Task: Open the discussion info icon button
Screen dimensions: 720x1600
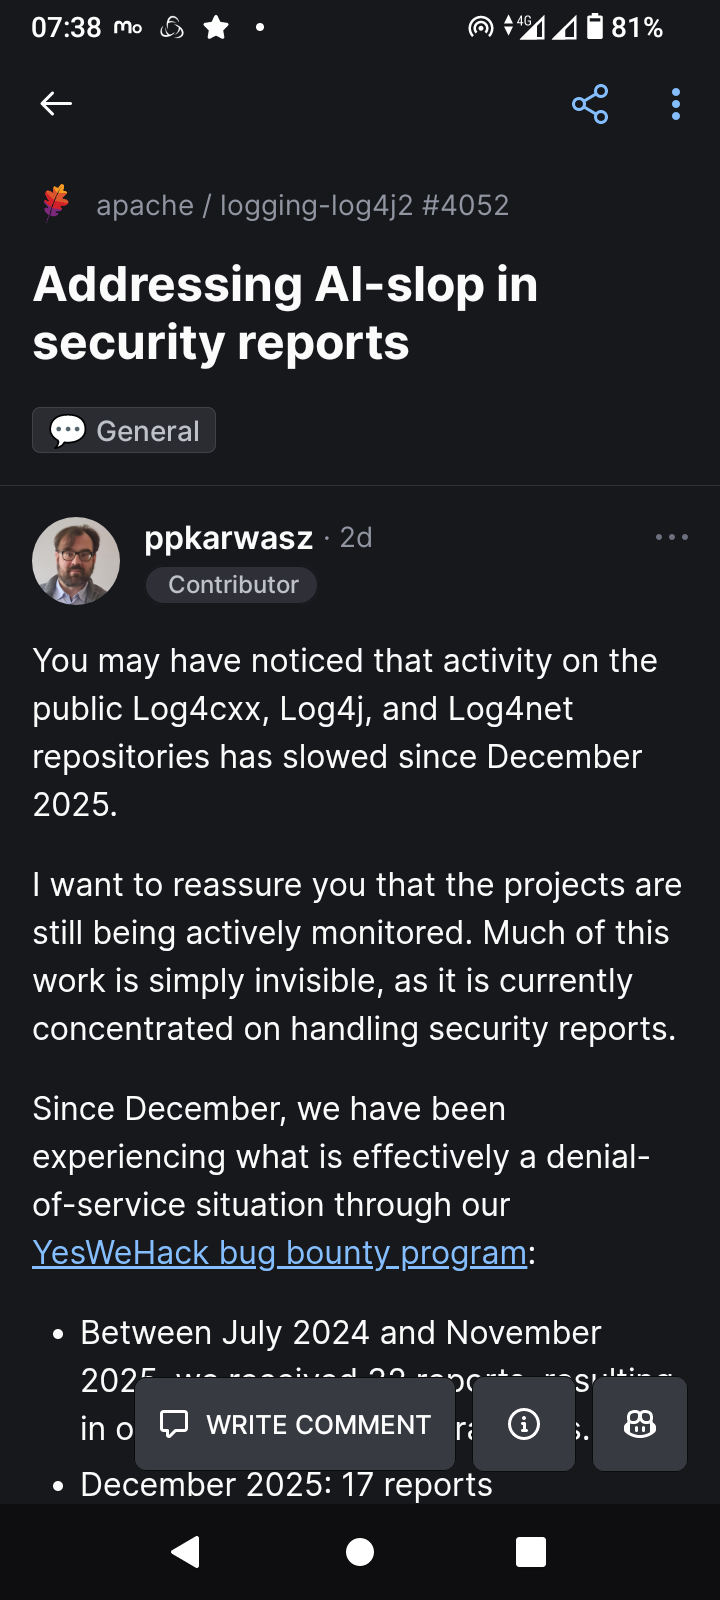Action: (x=524, y=1424)
